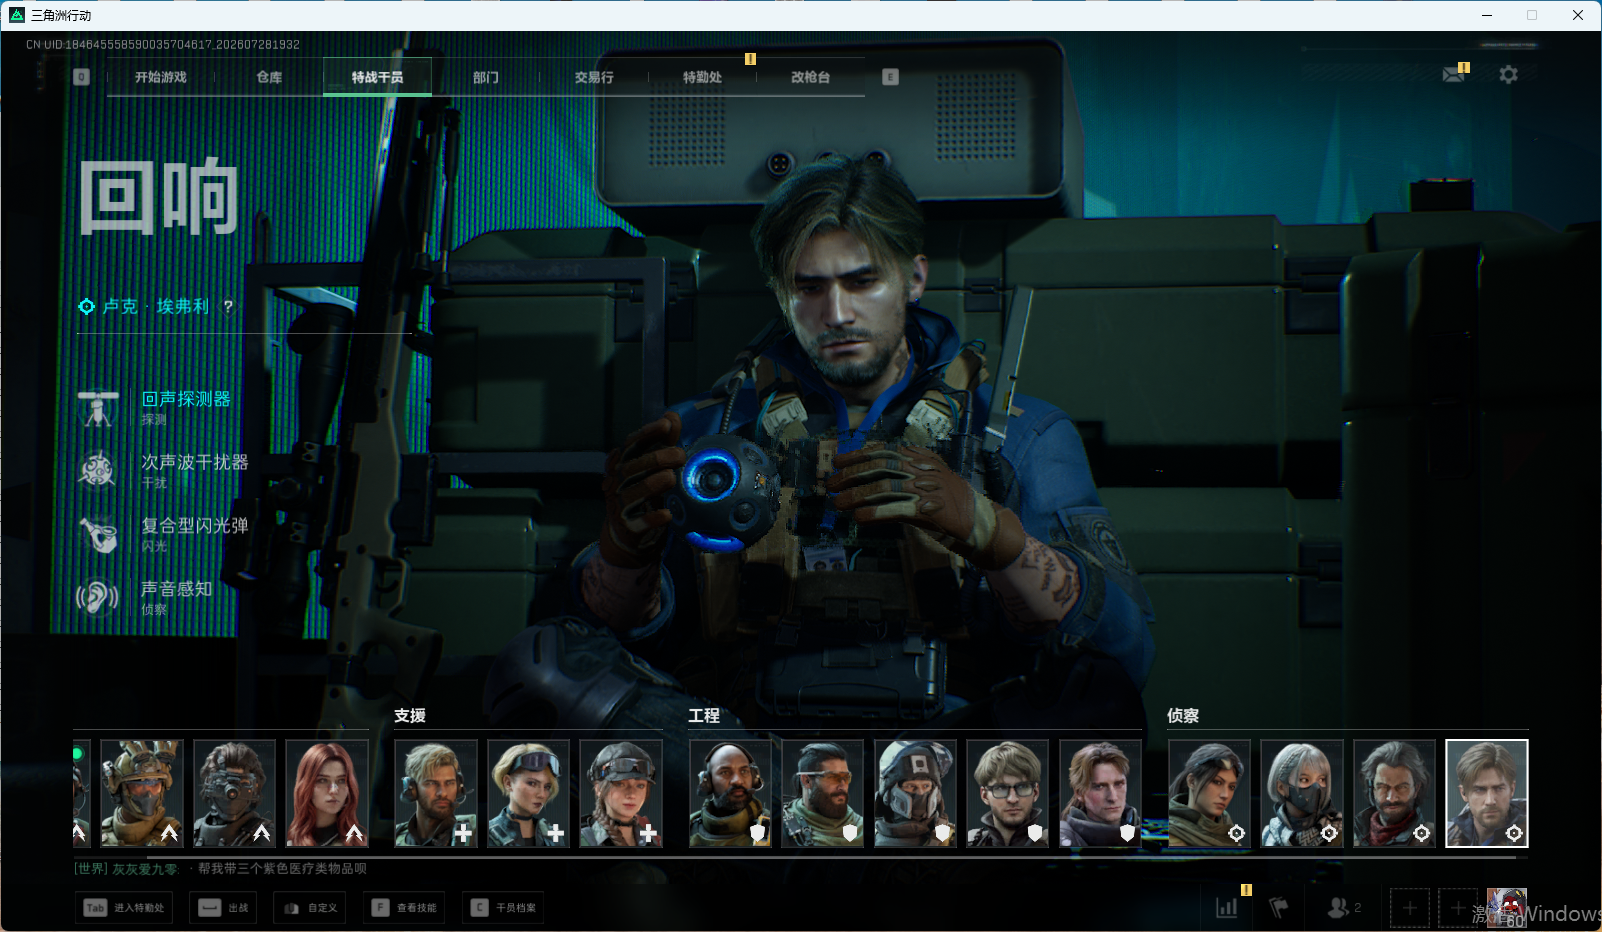Select the support operator wearing a cap and braid

pos(621,793)
